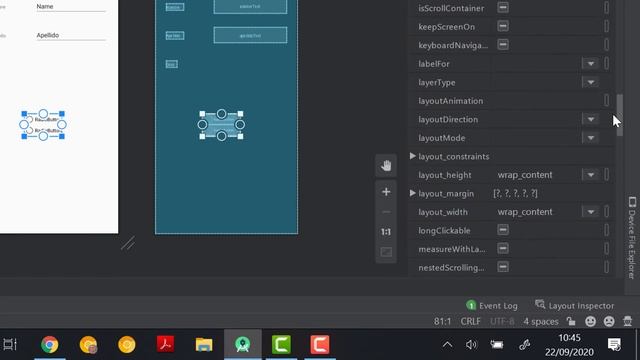Screen dimensions: 640x360
Task: Click the battery tray icon
Action: point(497,345)
